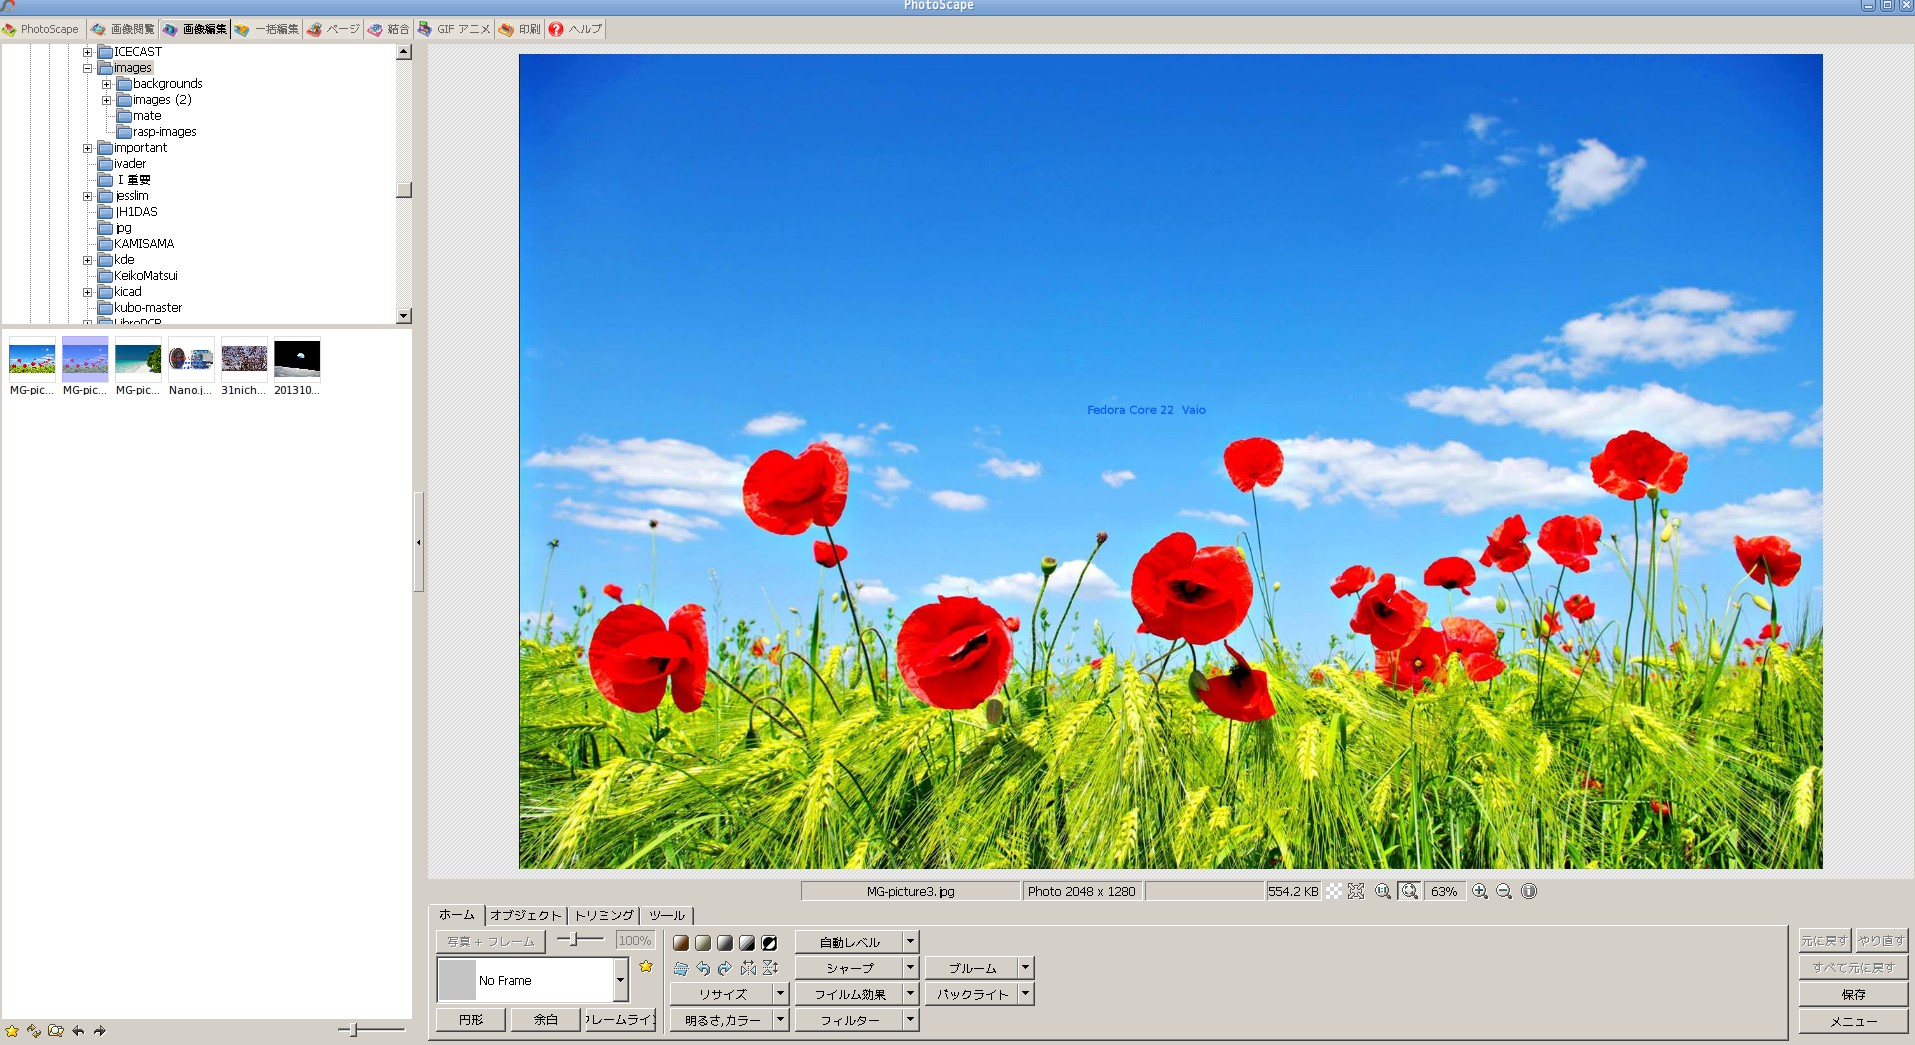The image size is (1915, 1045).
Task: Switch to the オブジェクト tab
Action: pos(527,915)
